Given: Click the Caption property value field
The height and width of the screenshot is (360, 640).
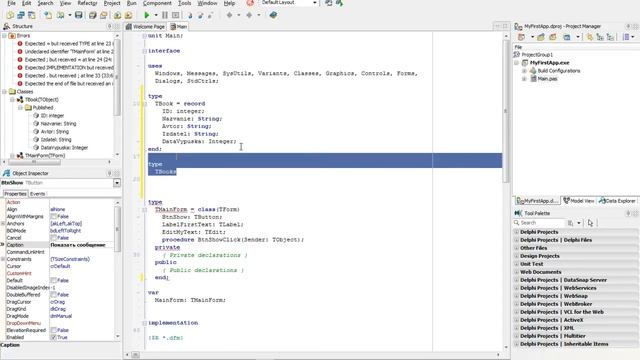Looking at the screenshot, I should click(81, 245).
